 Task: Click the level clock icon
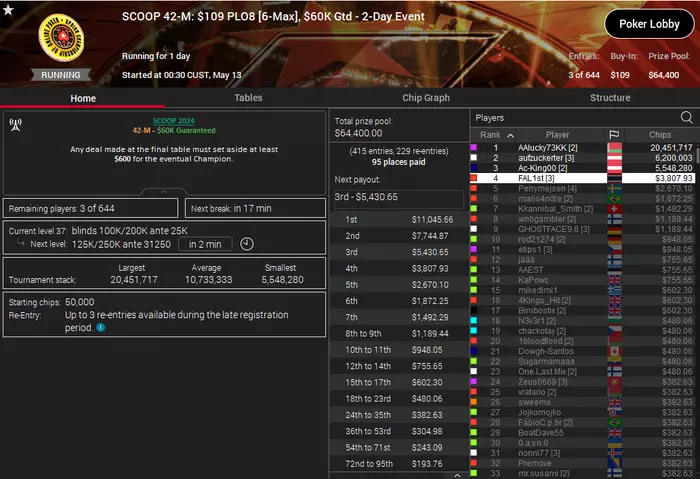point(247,244)
